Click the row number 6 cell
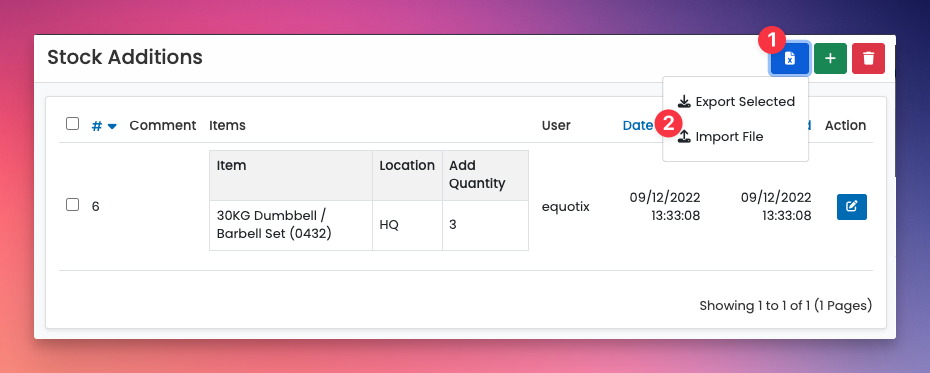The image size is (930, 373). pos(95,206)
